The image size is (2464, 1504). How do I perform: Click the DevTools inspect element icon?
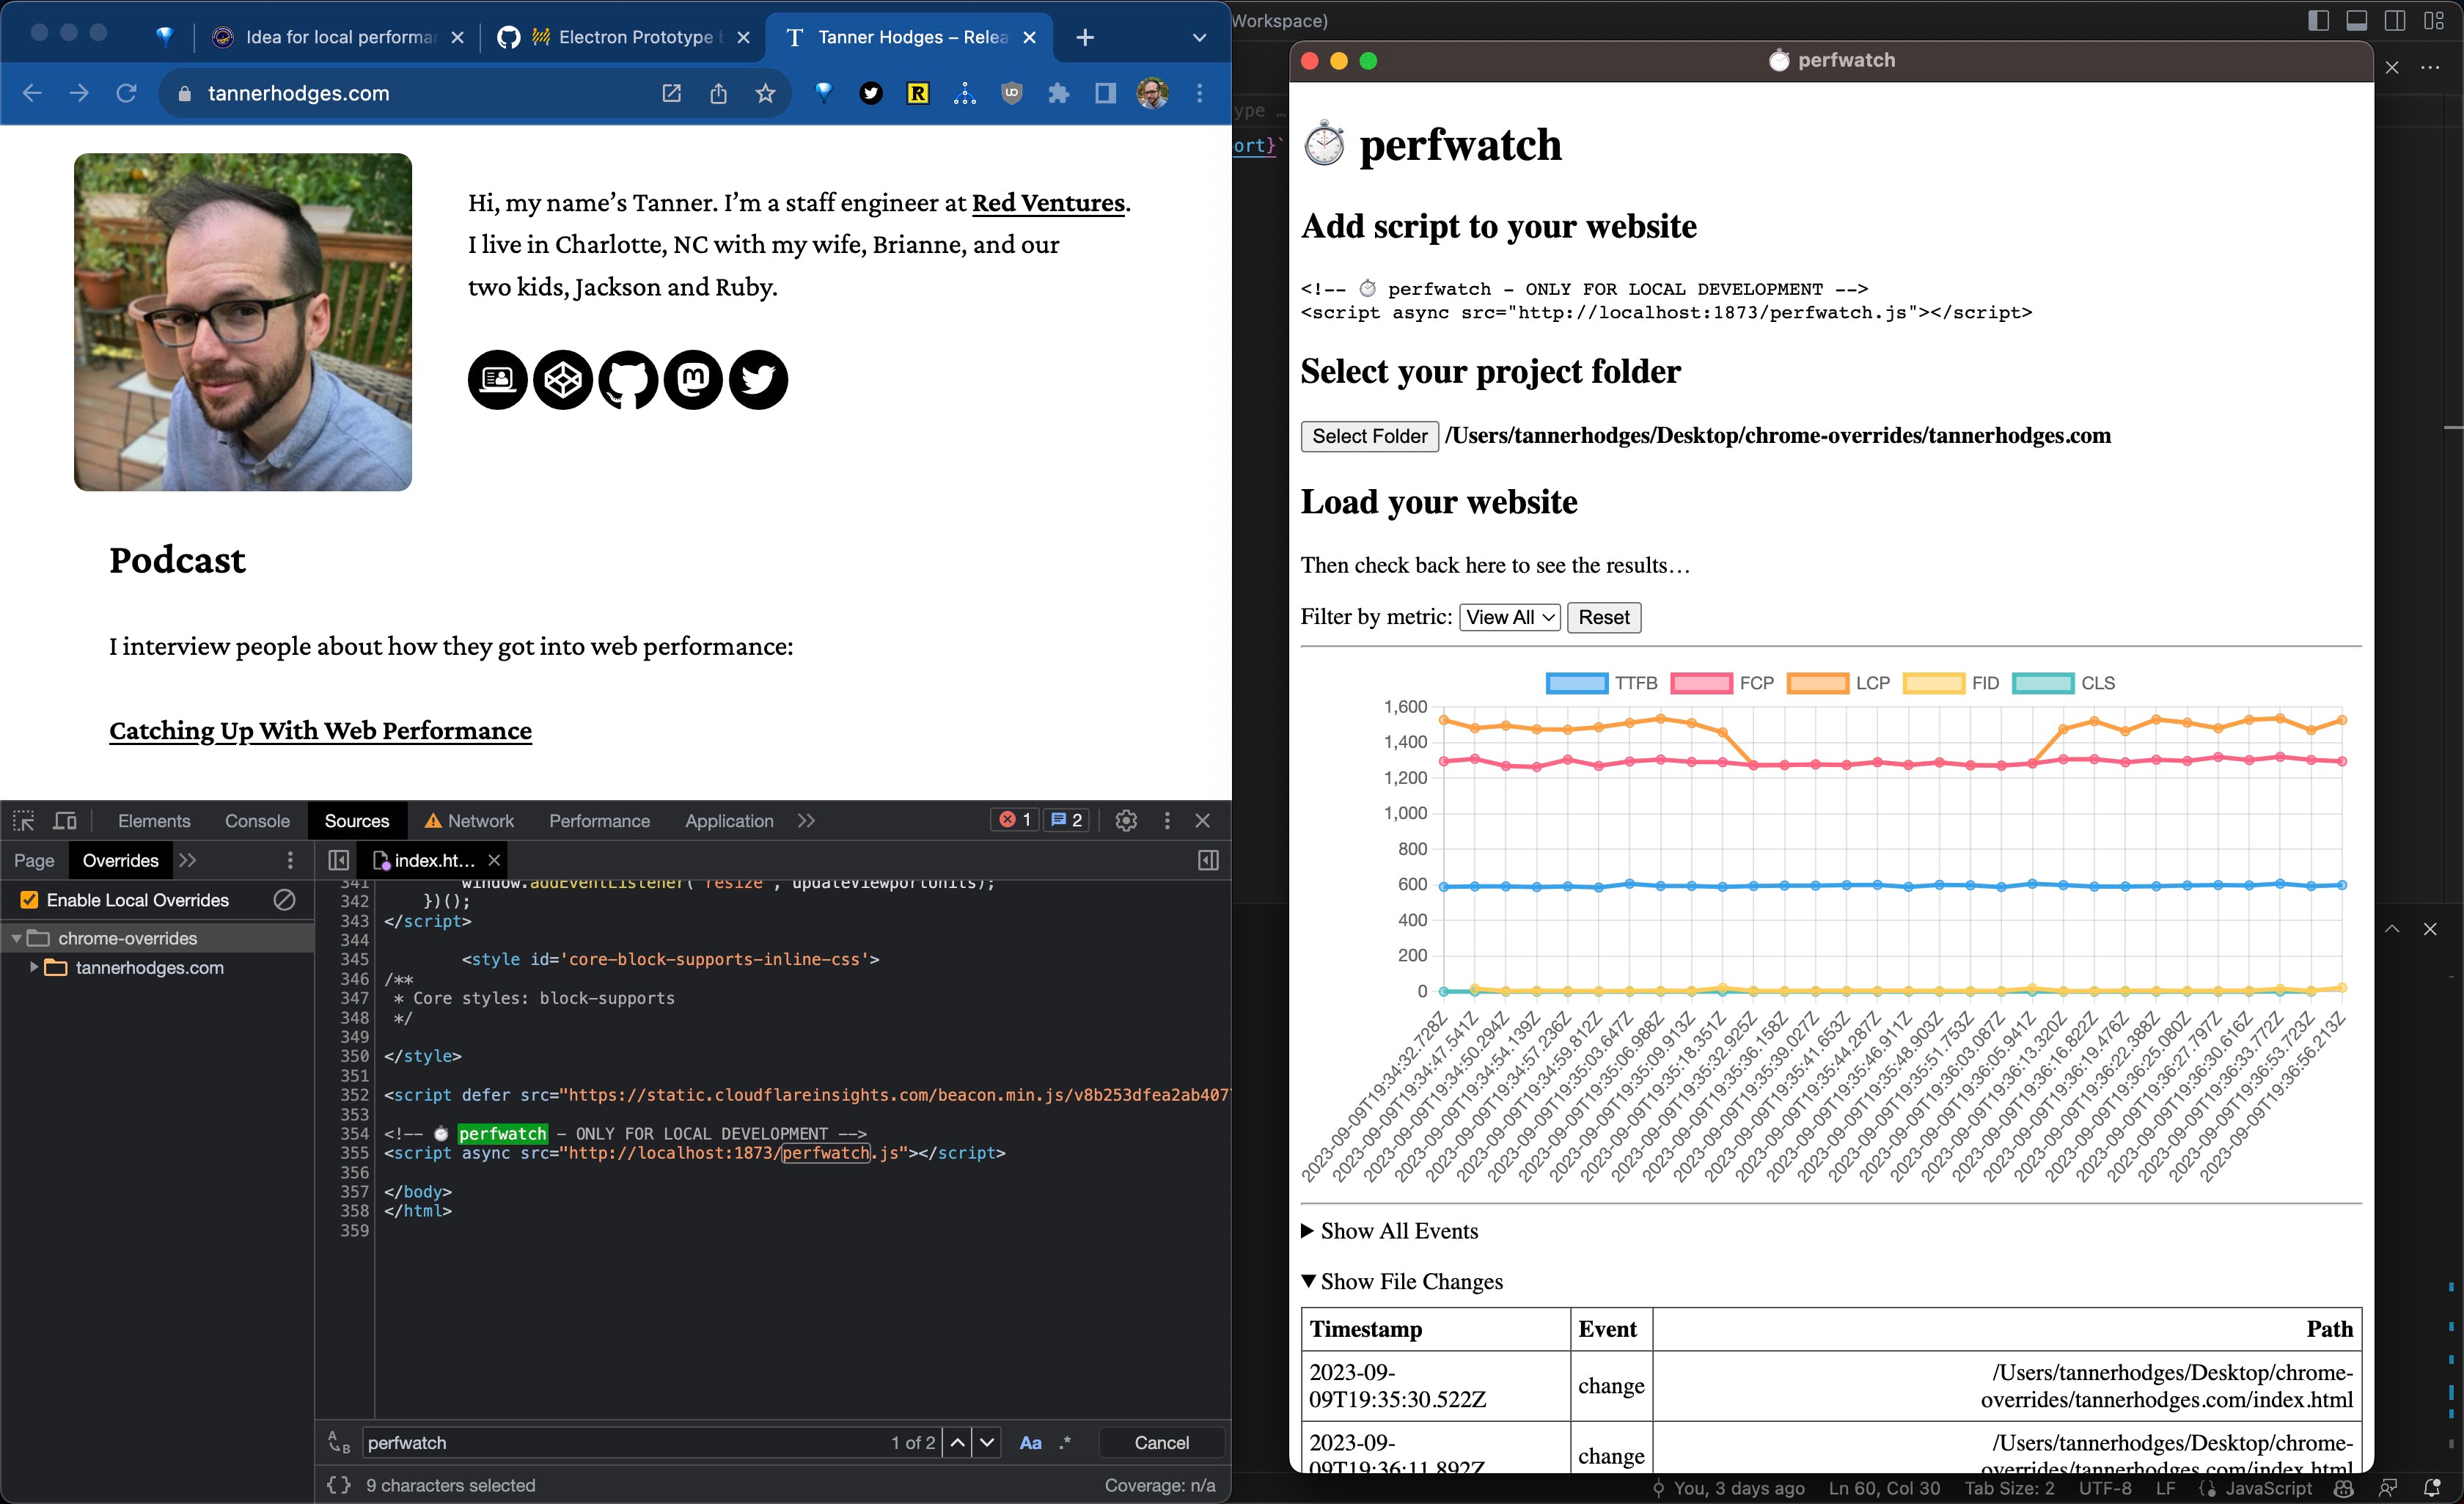point(24,821)
